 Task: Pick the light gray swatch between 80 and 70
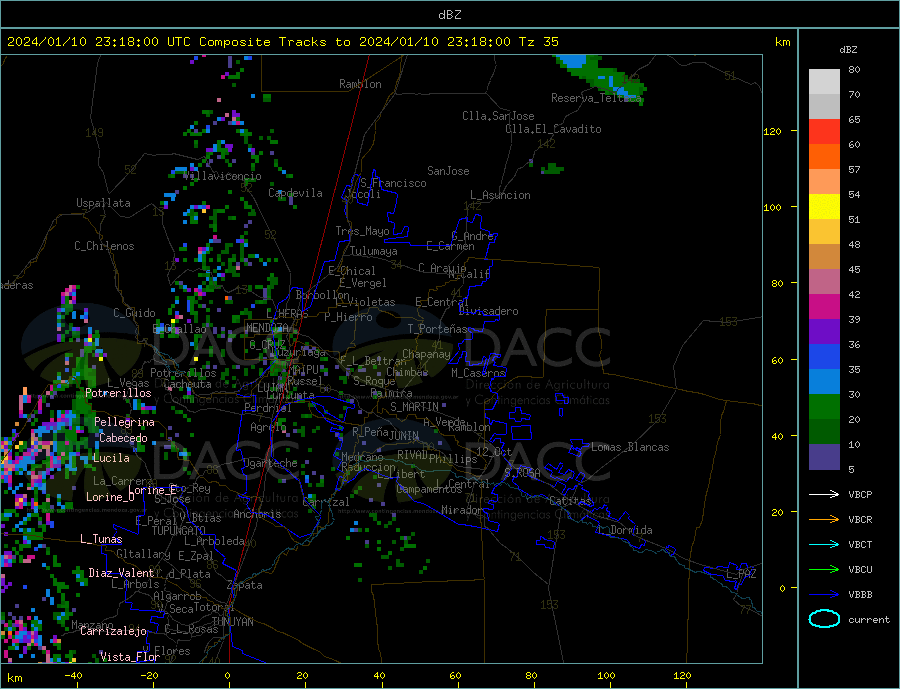824,82
